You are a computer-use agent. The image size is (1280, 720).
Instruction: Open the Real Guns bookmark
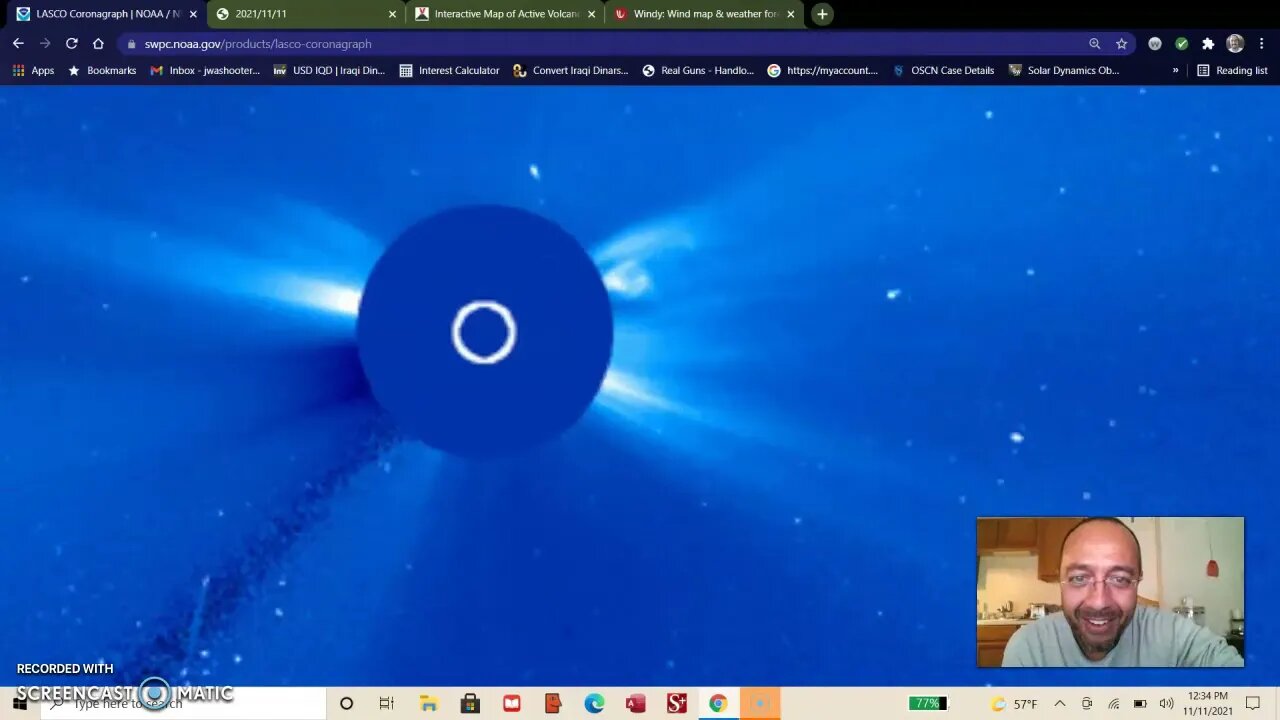[698, 70]
